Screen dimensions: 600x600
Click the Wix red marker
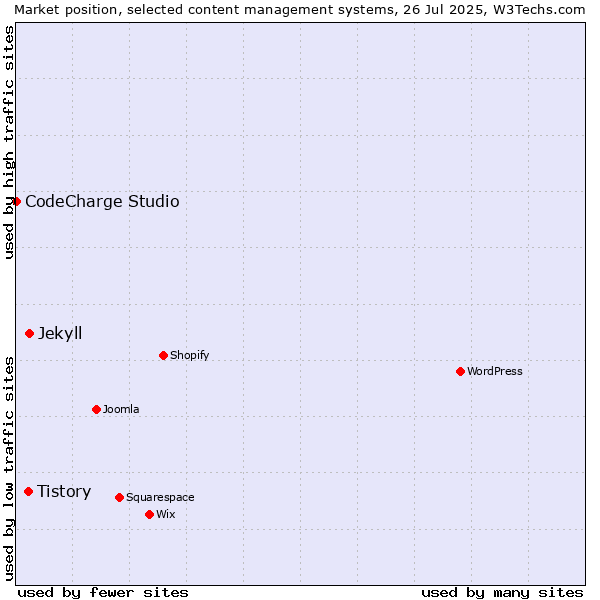(150, 515)
